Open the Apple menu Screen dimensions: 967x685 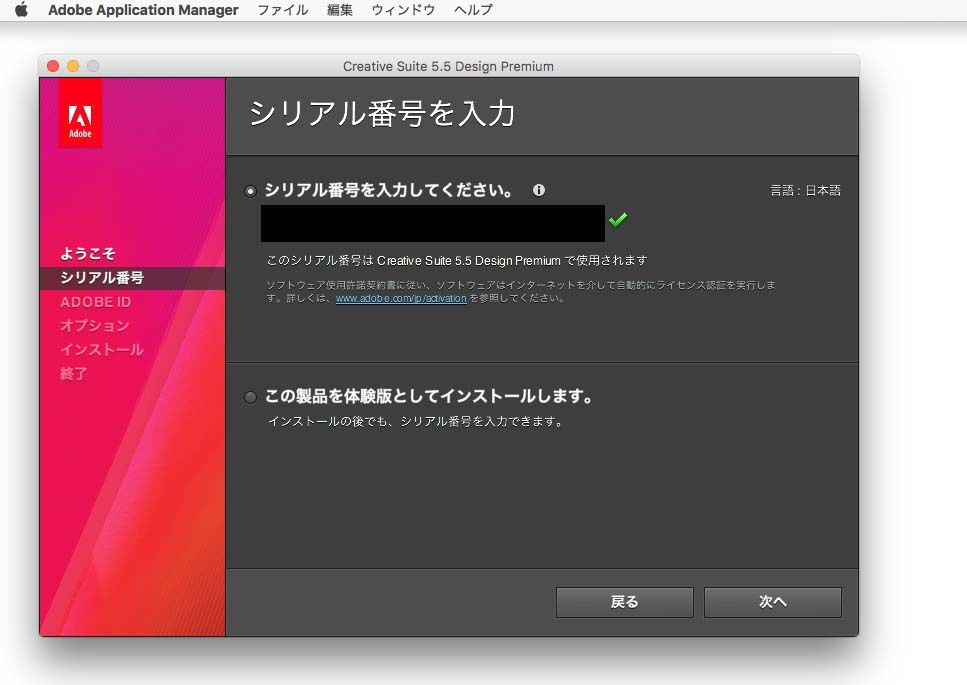pyautogui.click(x=22, y=9)
